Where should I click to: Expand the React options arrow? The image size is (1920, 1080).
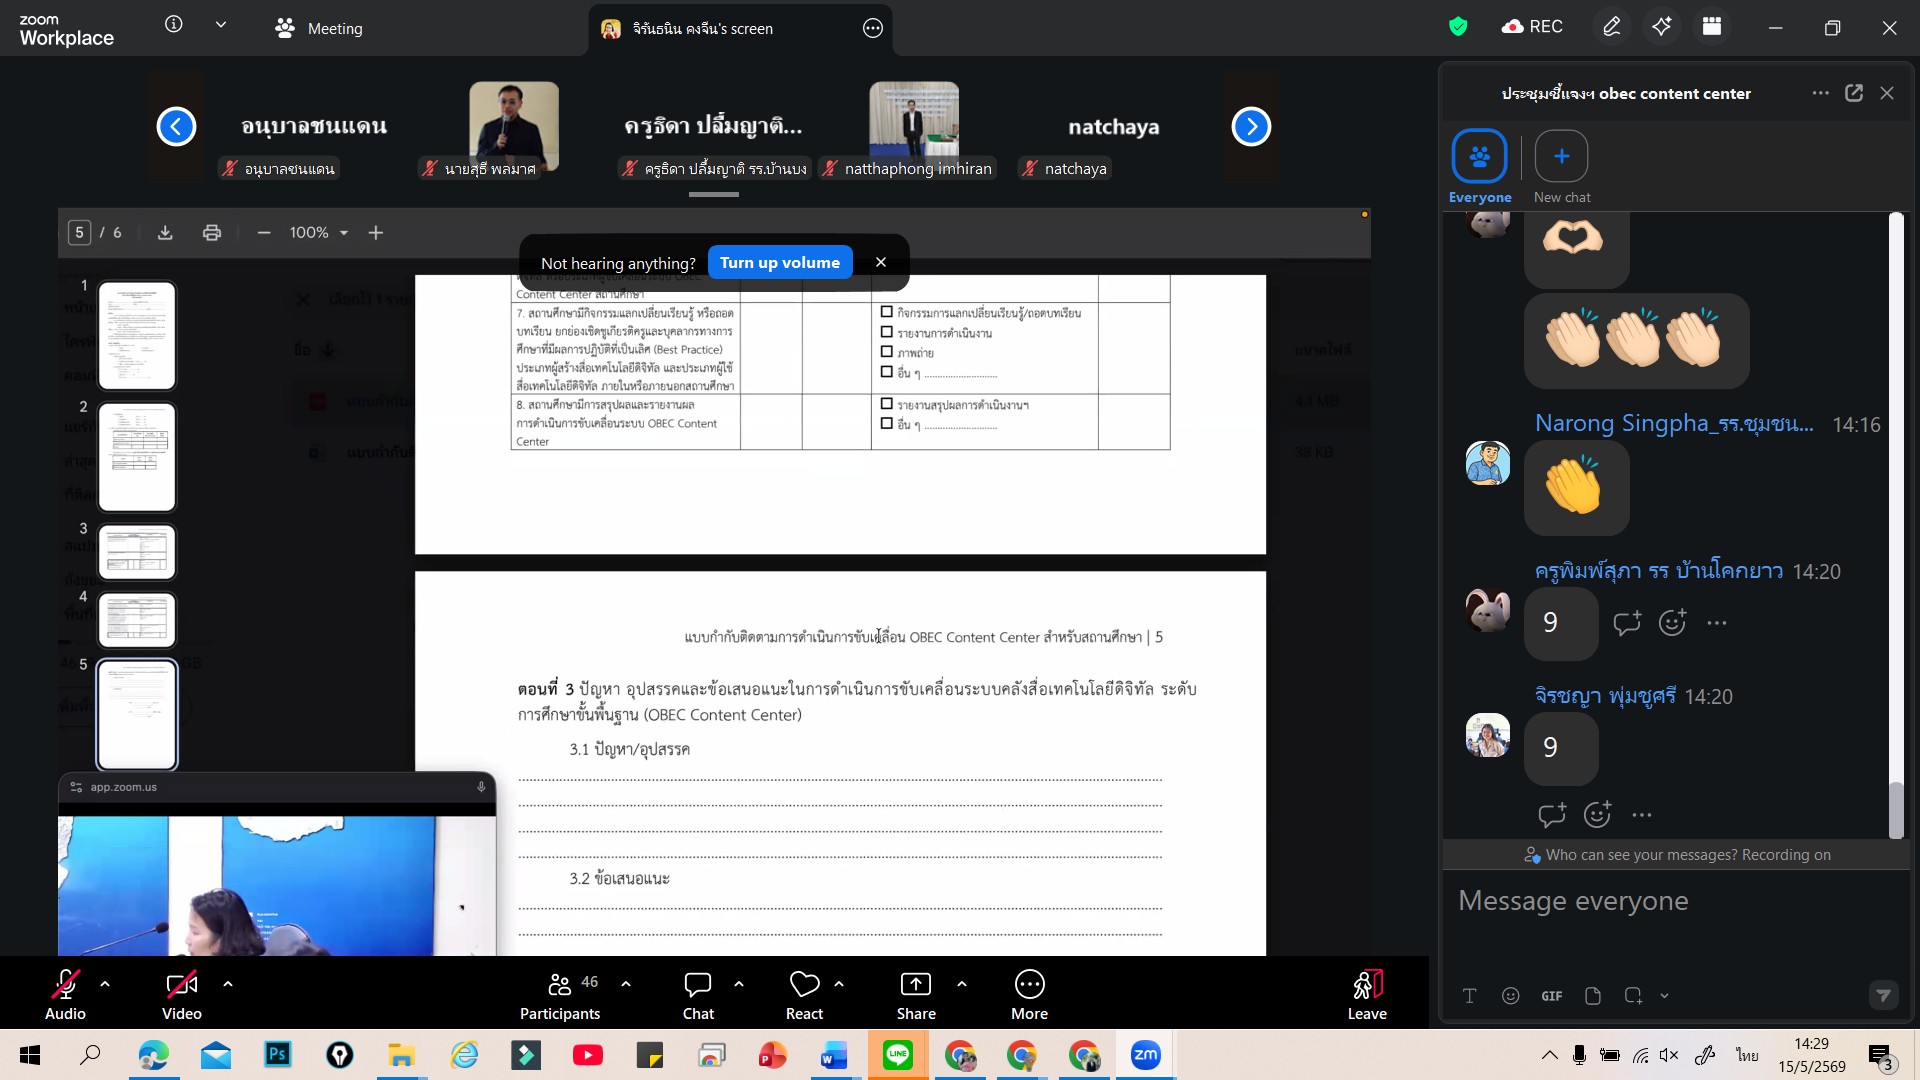click(839, 984)
